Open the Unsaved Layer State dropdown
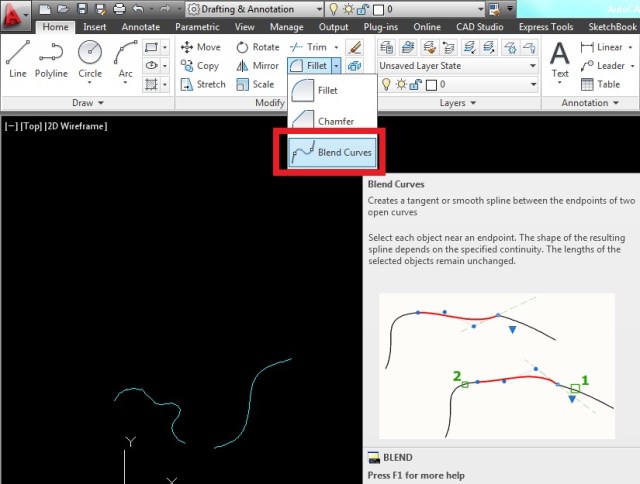Viewport: 640px width, 484px height. pyautogui.click(x=452, y=66)
